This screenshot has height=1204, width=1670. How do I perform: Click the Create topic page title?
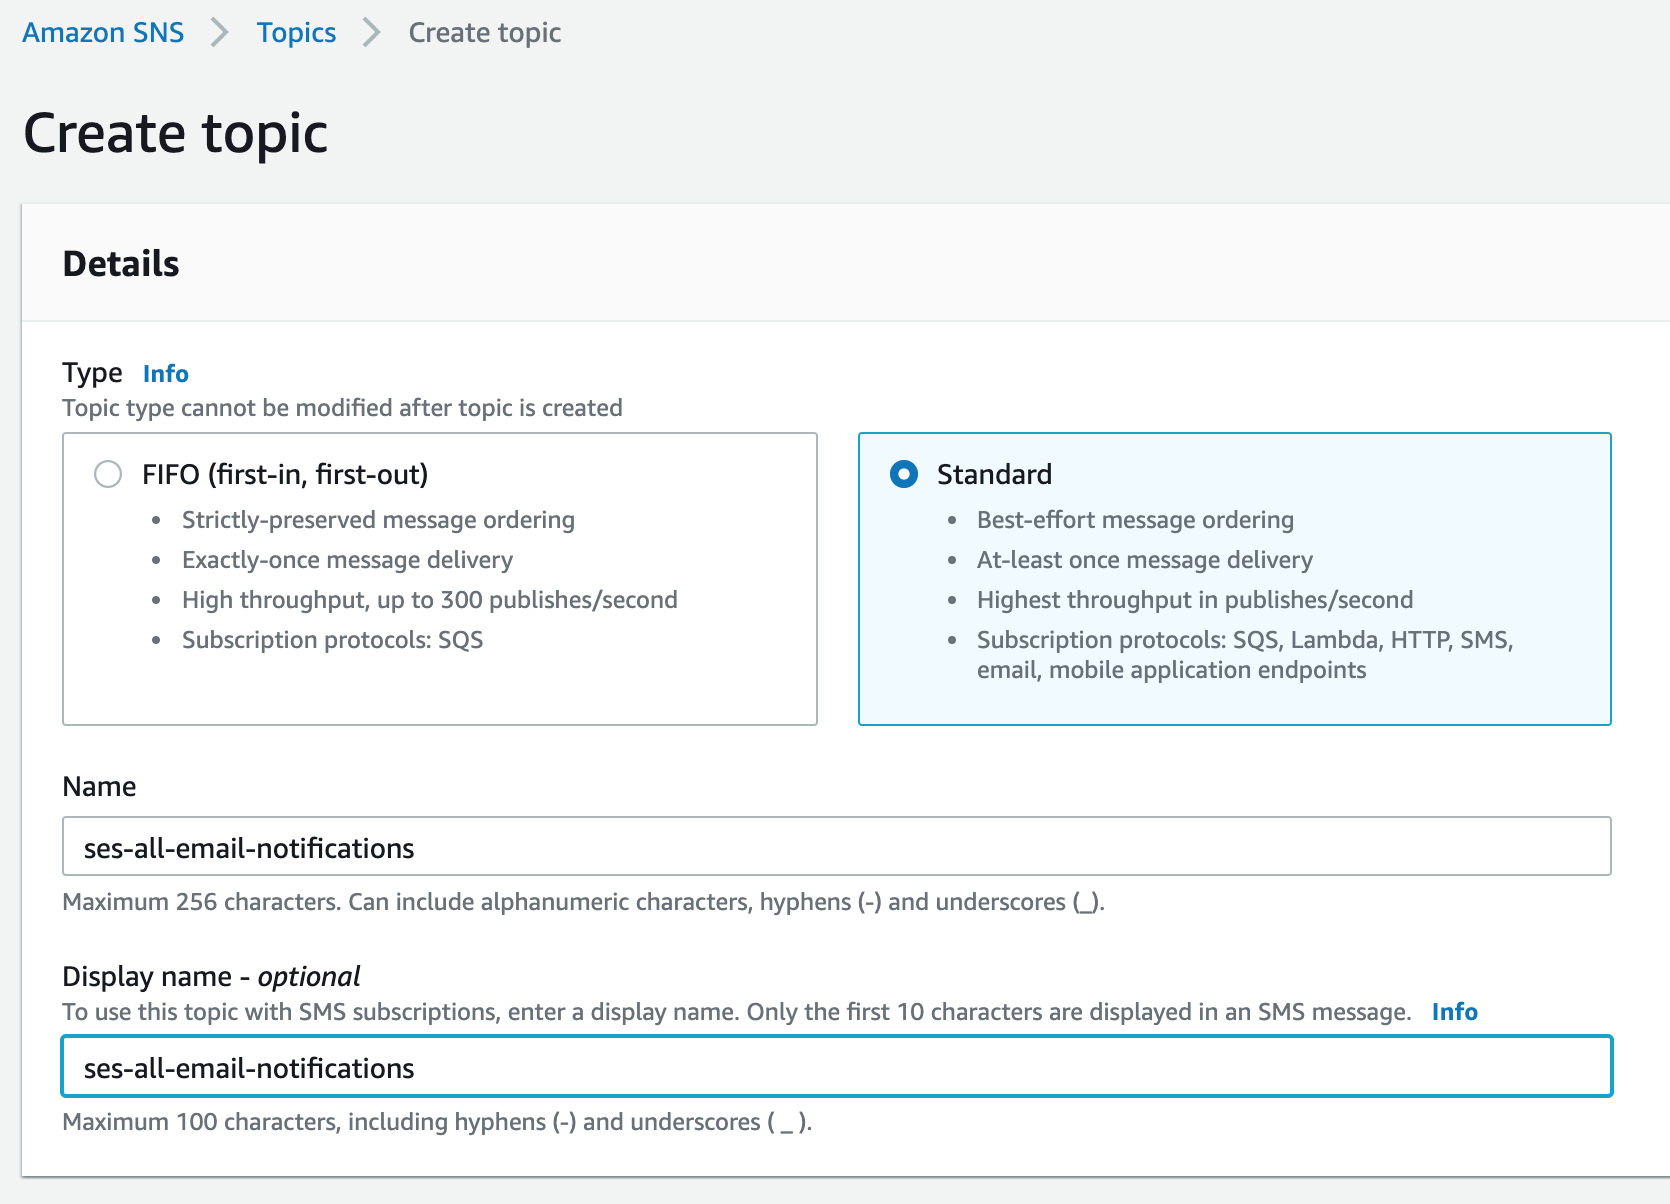(x=176, y=133)
